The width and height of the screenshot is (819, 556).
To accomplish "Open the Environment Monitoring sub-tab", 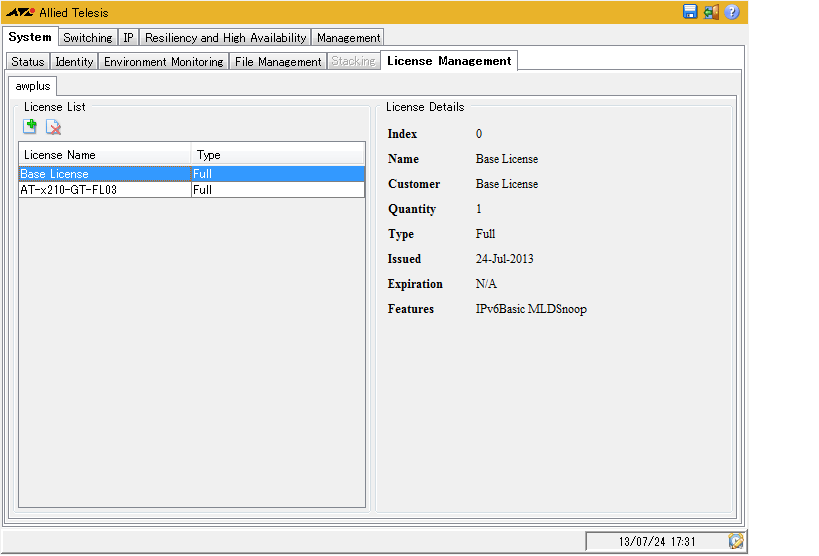I will tap(163, 62).
